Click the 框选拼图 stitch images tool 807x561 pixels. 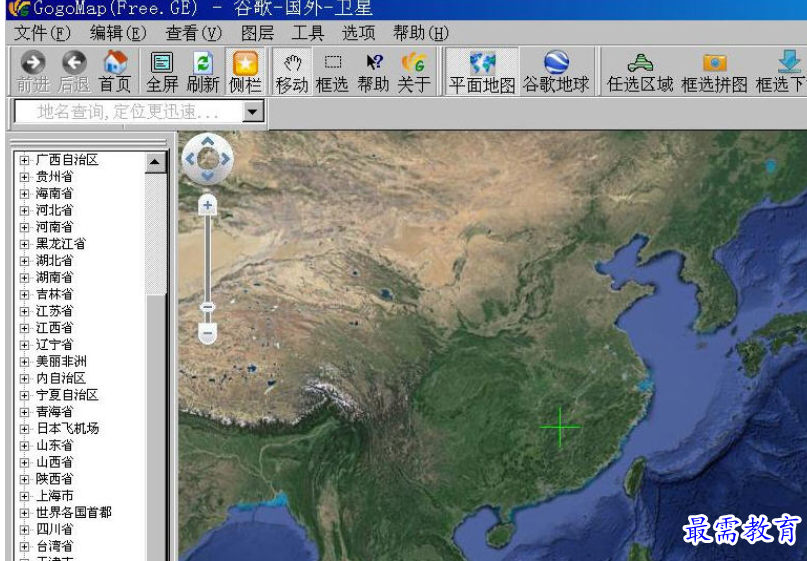click(x=714, y=71)
